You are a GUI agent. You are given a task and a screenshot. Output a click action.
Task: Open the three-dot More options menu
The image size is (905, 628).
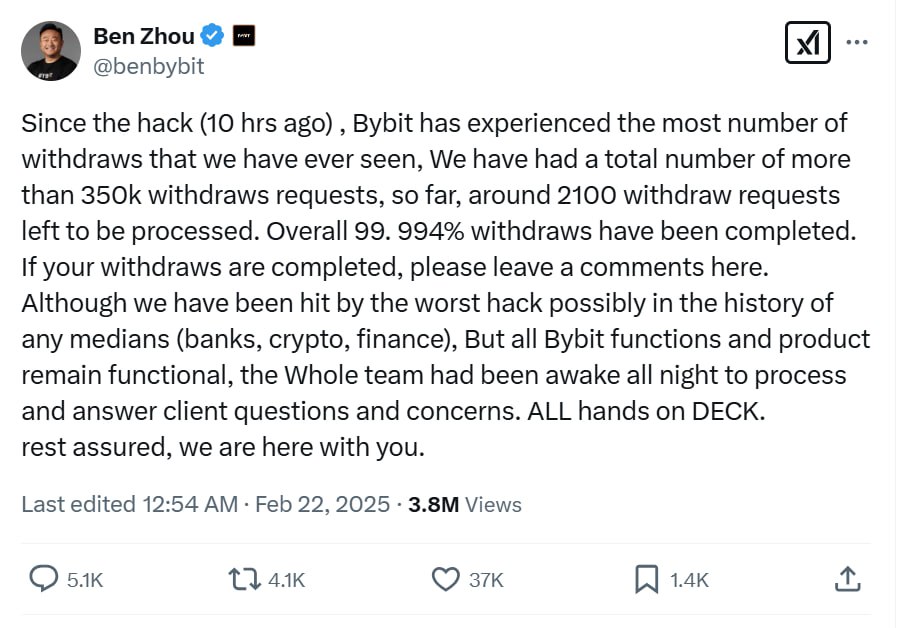click(857, 43)
